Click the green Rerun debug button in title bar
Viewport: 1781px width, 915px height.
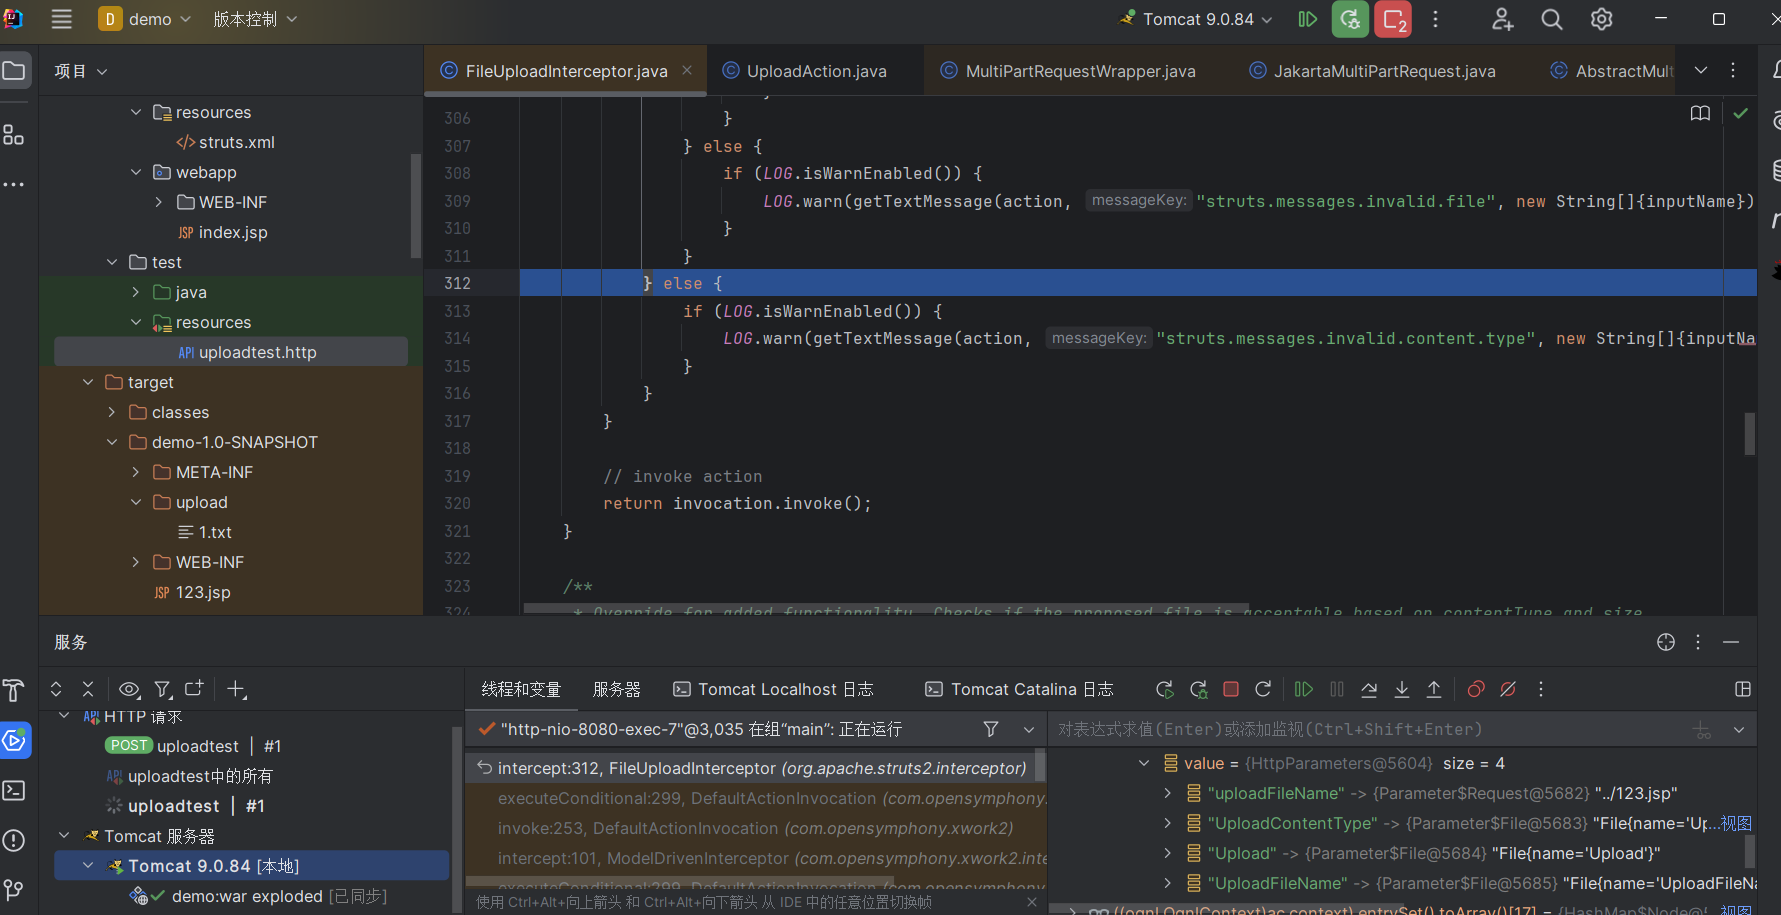[x=1350, y=19]
